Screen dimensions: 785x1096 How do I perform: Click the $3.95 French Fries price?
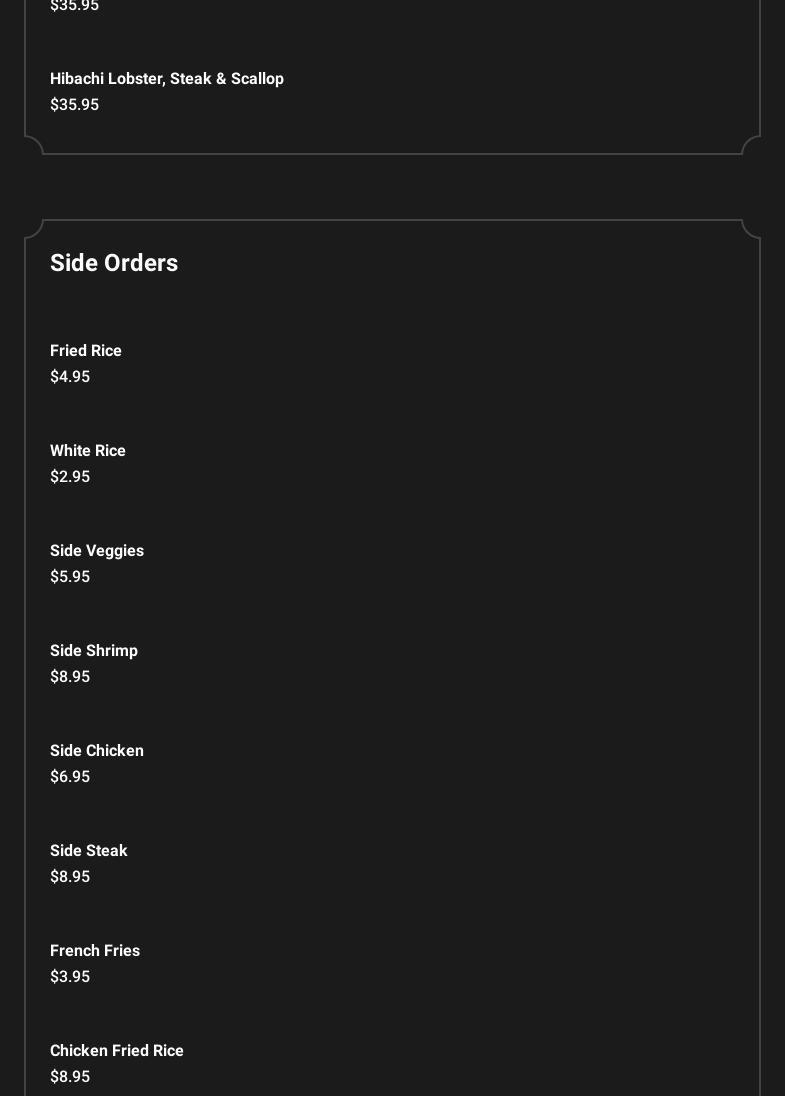pos(70,976)
